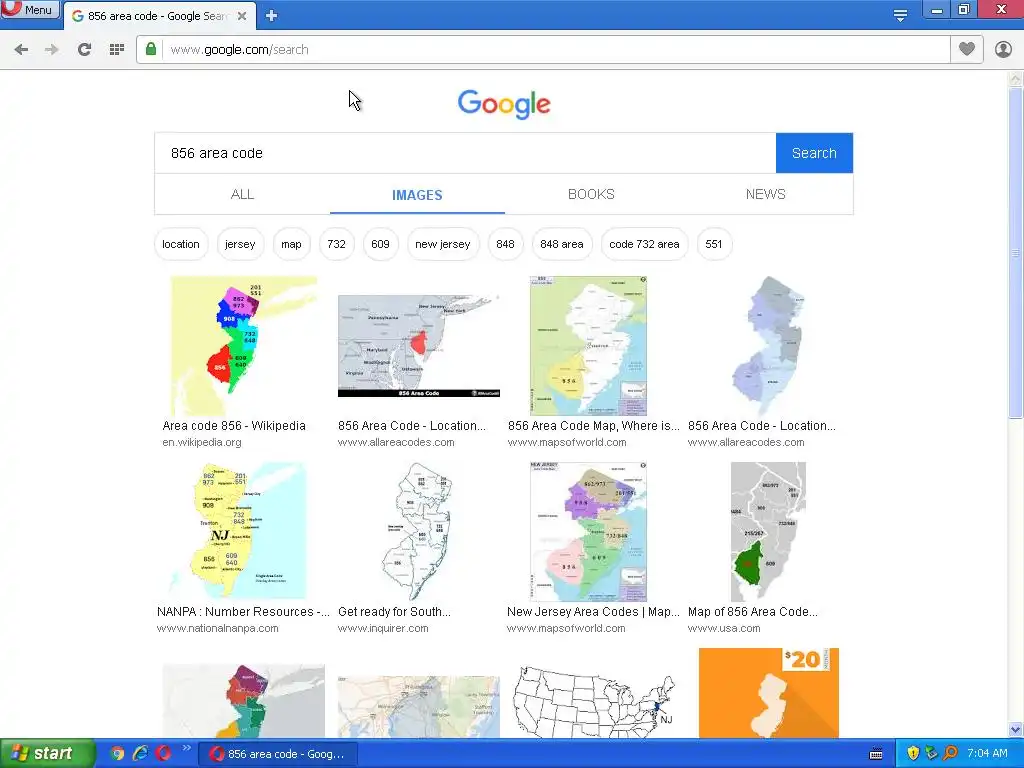1024x768 pixels.
Task: Go forward with the forward arrow
Action: click(52, 50)
